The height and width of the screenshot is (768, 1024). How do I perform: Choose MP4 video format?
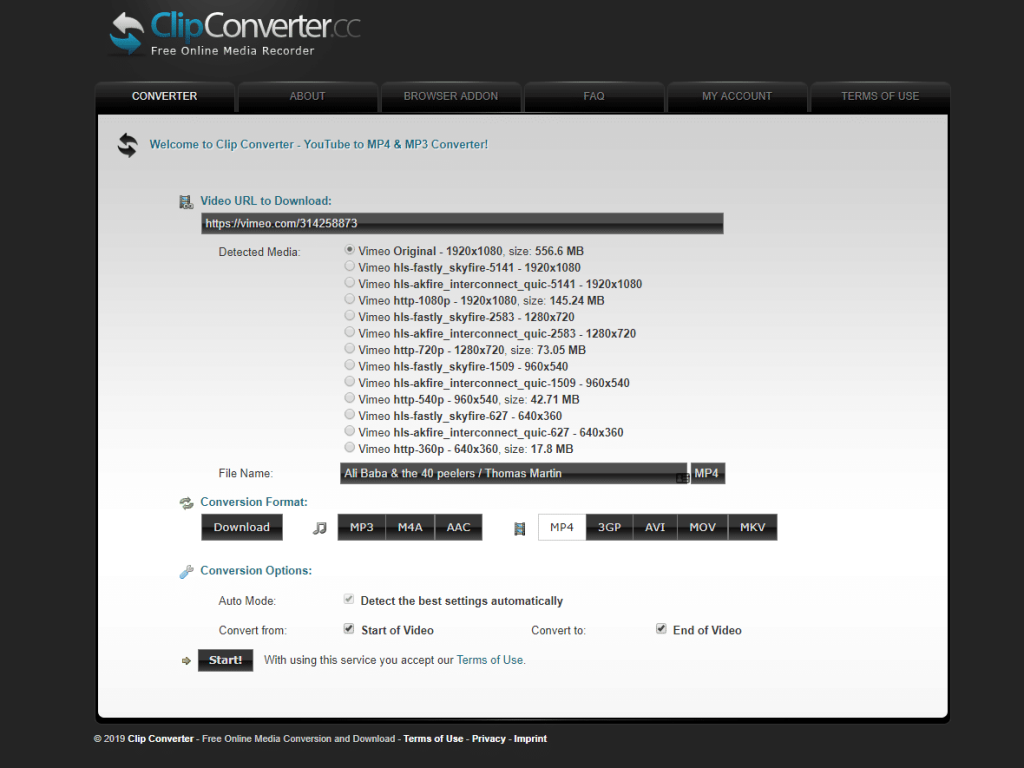point(562,528)
